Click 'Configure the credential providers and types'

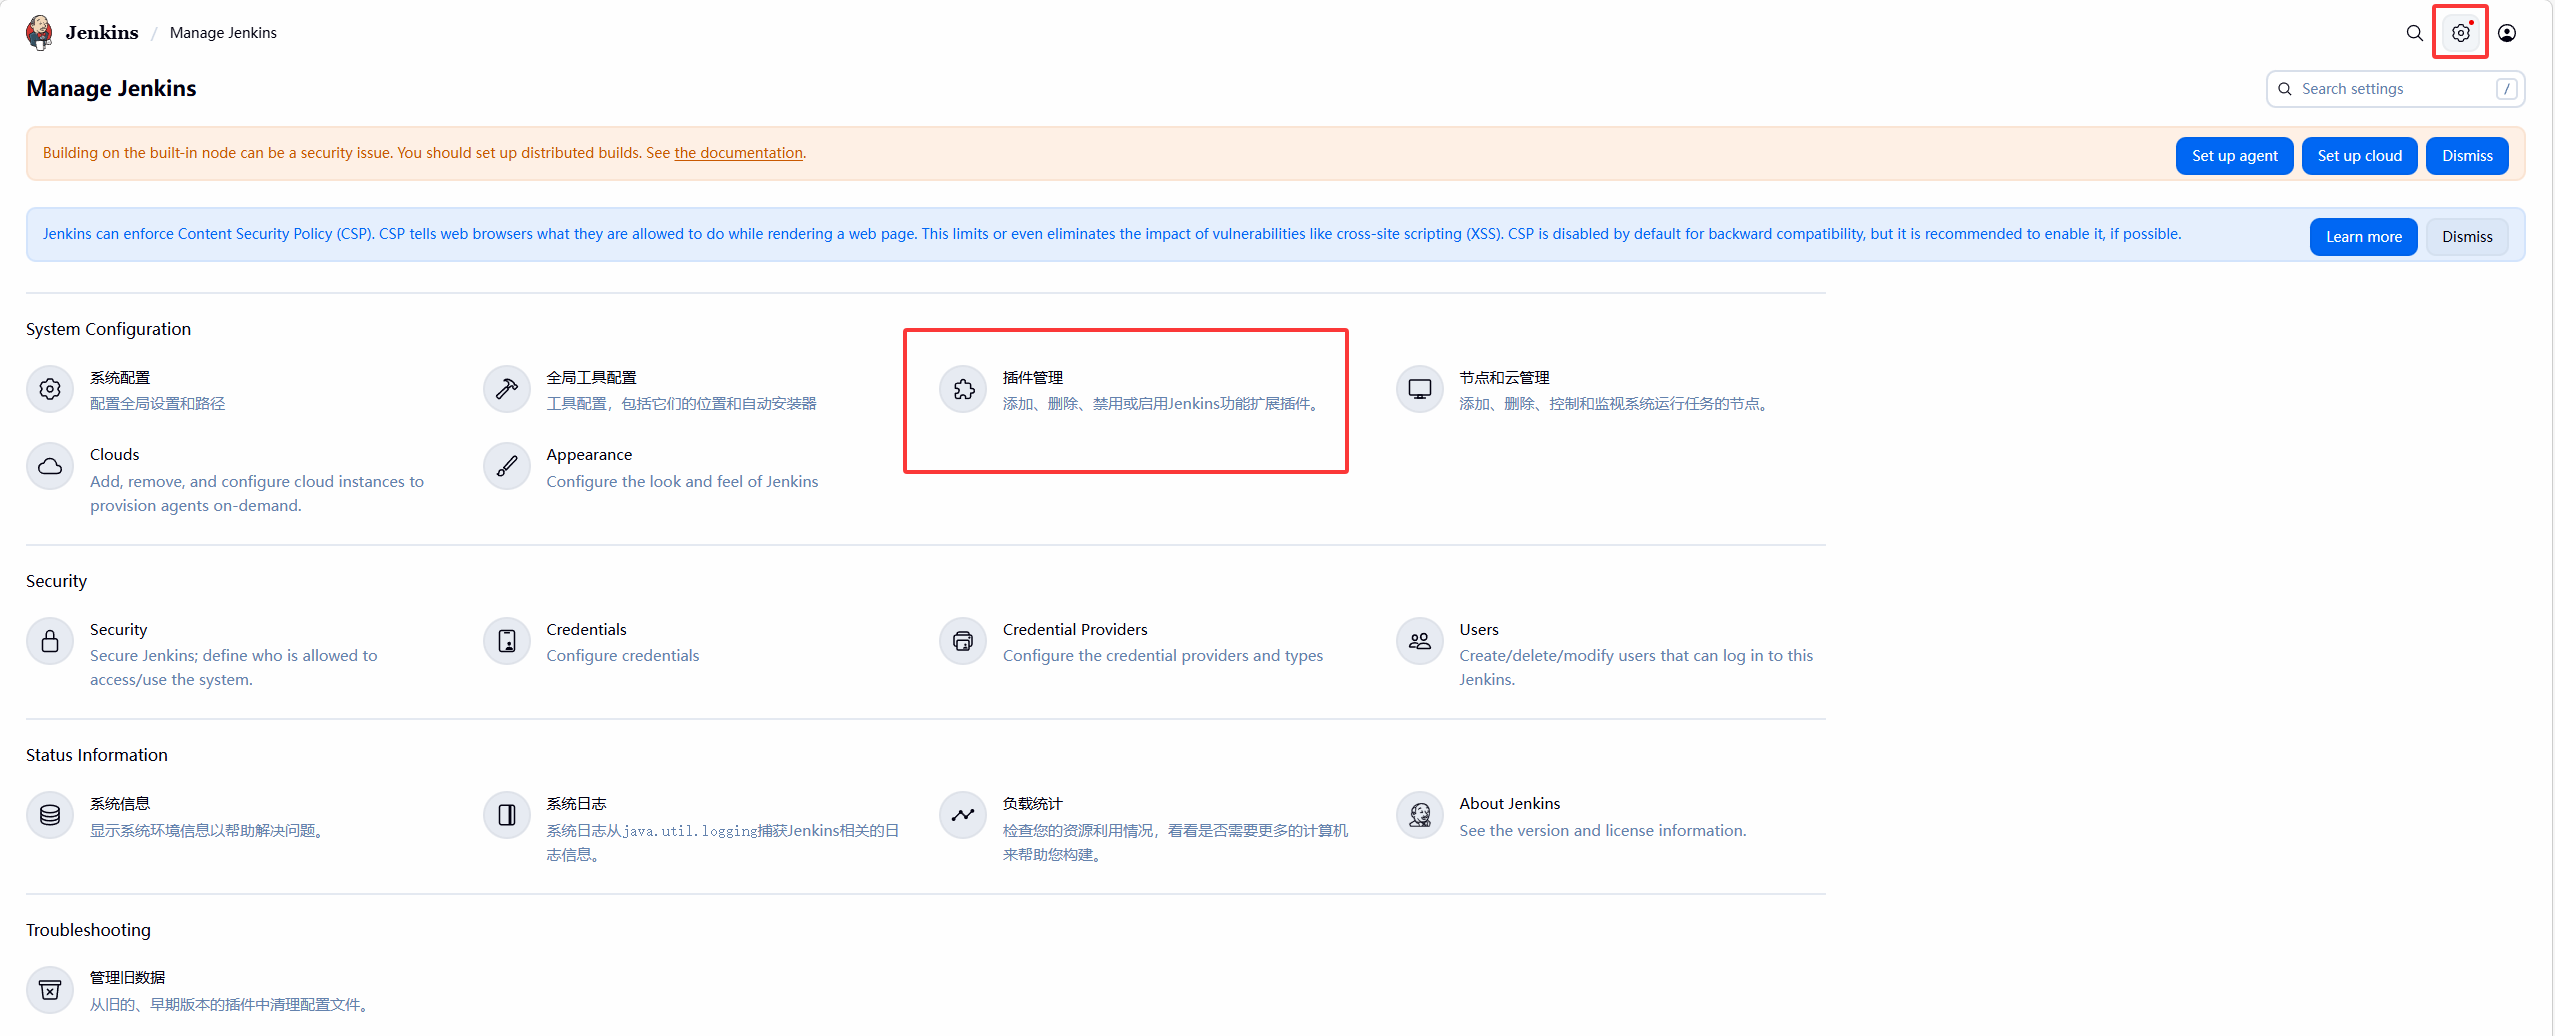(x=1163, y=656)
